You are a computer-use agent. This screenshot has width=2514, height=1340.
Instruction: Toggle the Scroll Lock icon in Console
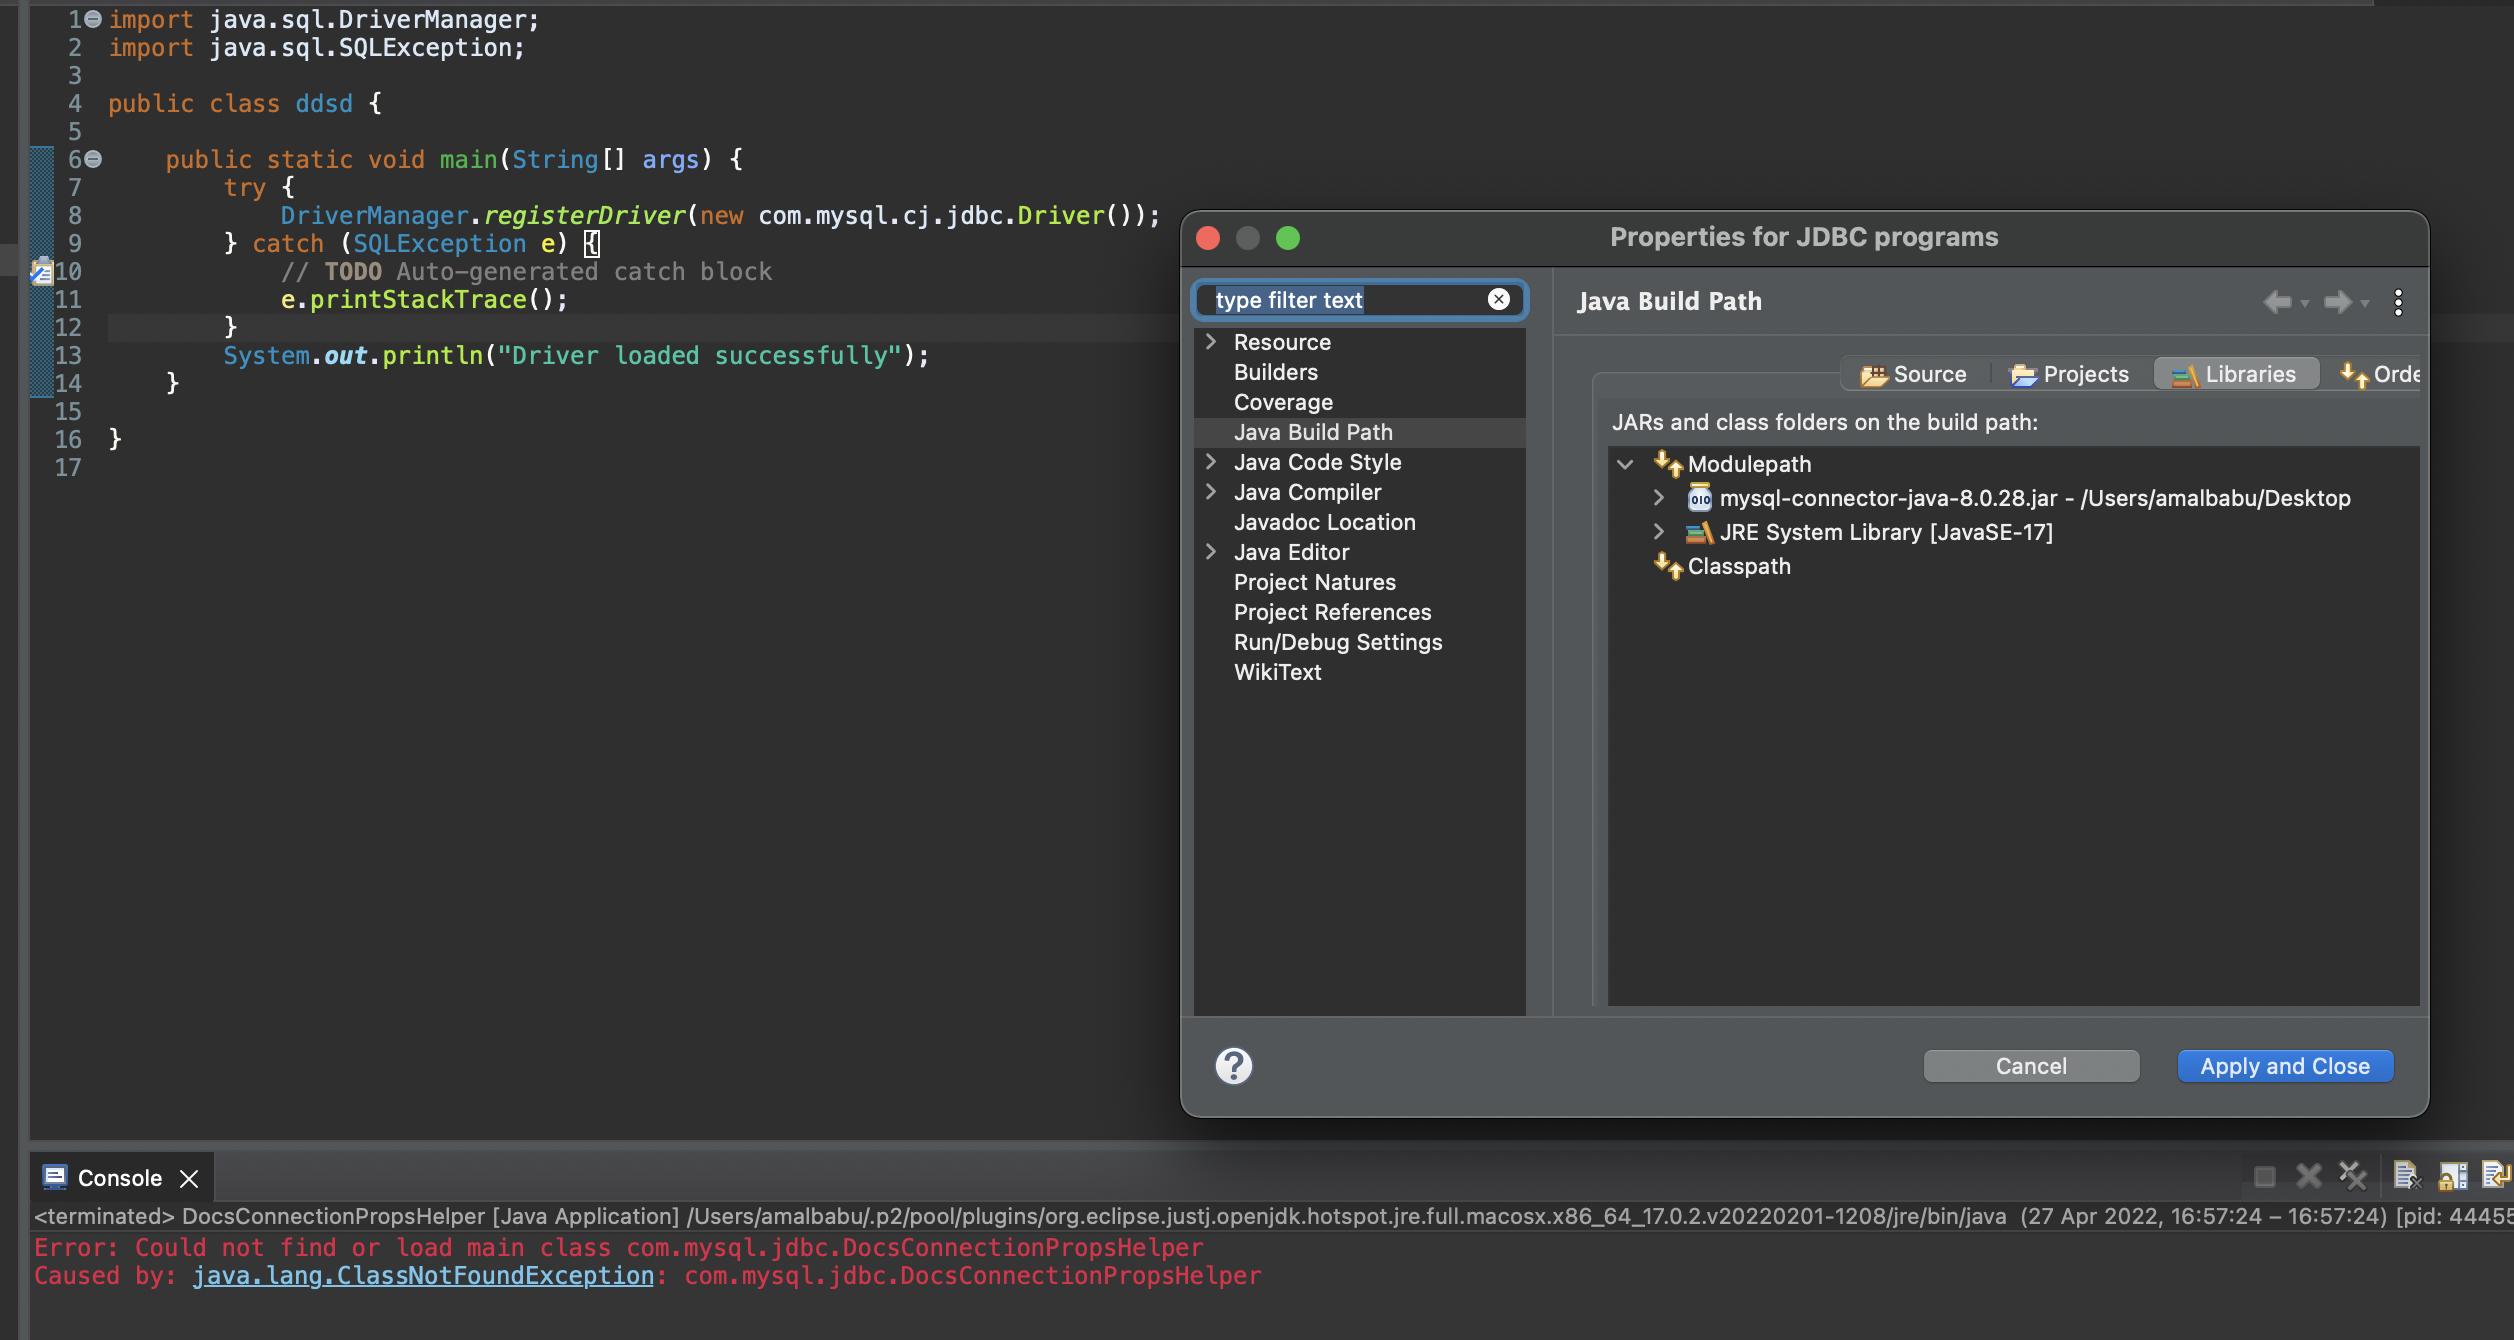(x=2453, y=1177)
